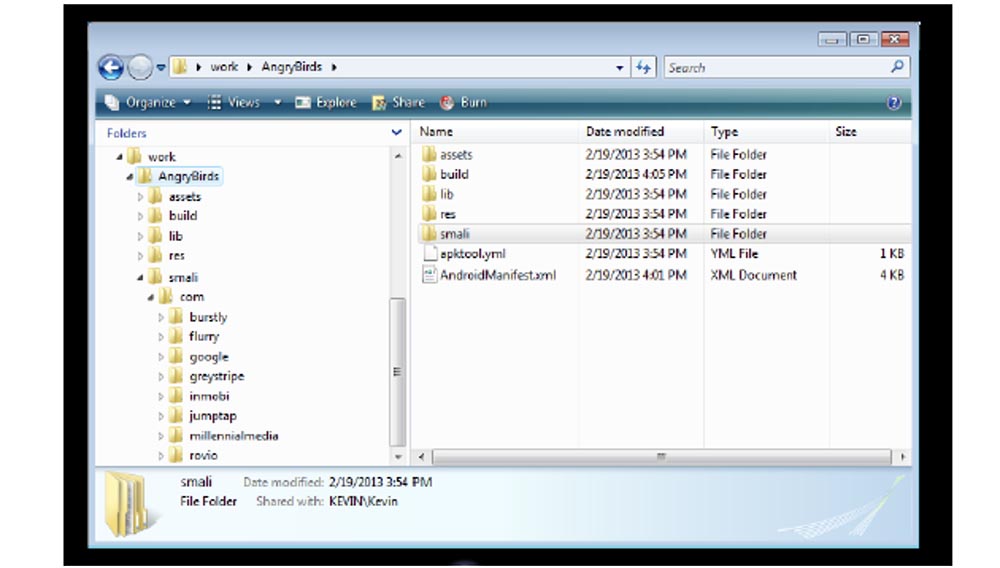1000x568 pixels.
Task: Select com folder in tree
Action: (191, 297)
